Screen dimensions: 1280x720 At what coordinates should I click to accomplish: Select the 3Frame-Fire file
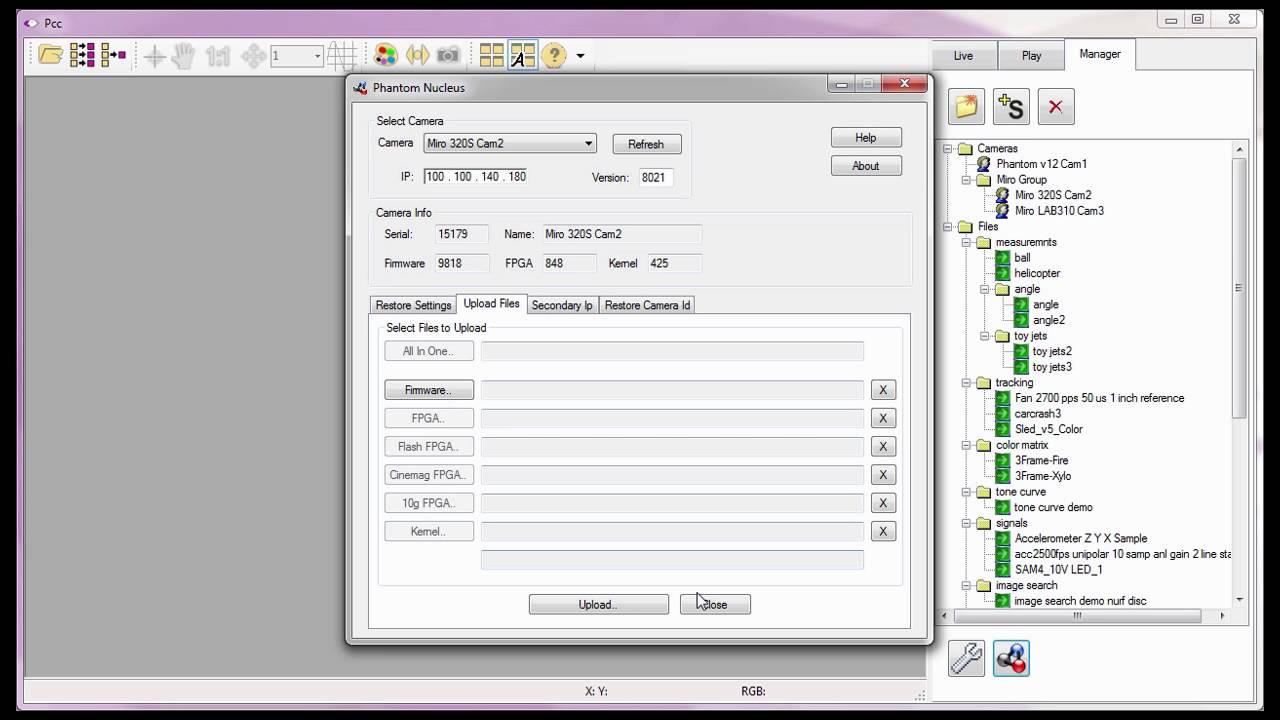[1042, 460]
